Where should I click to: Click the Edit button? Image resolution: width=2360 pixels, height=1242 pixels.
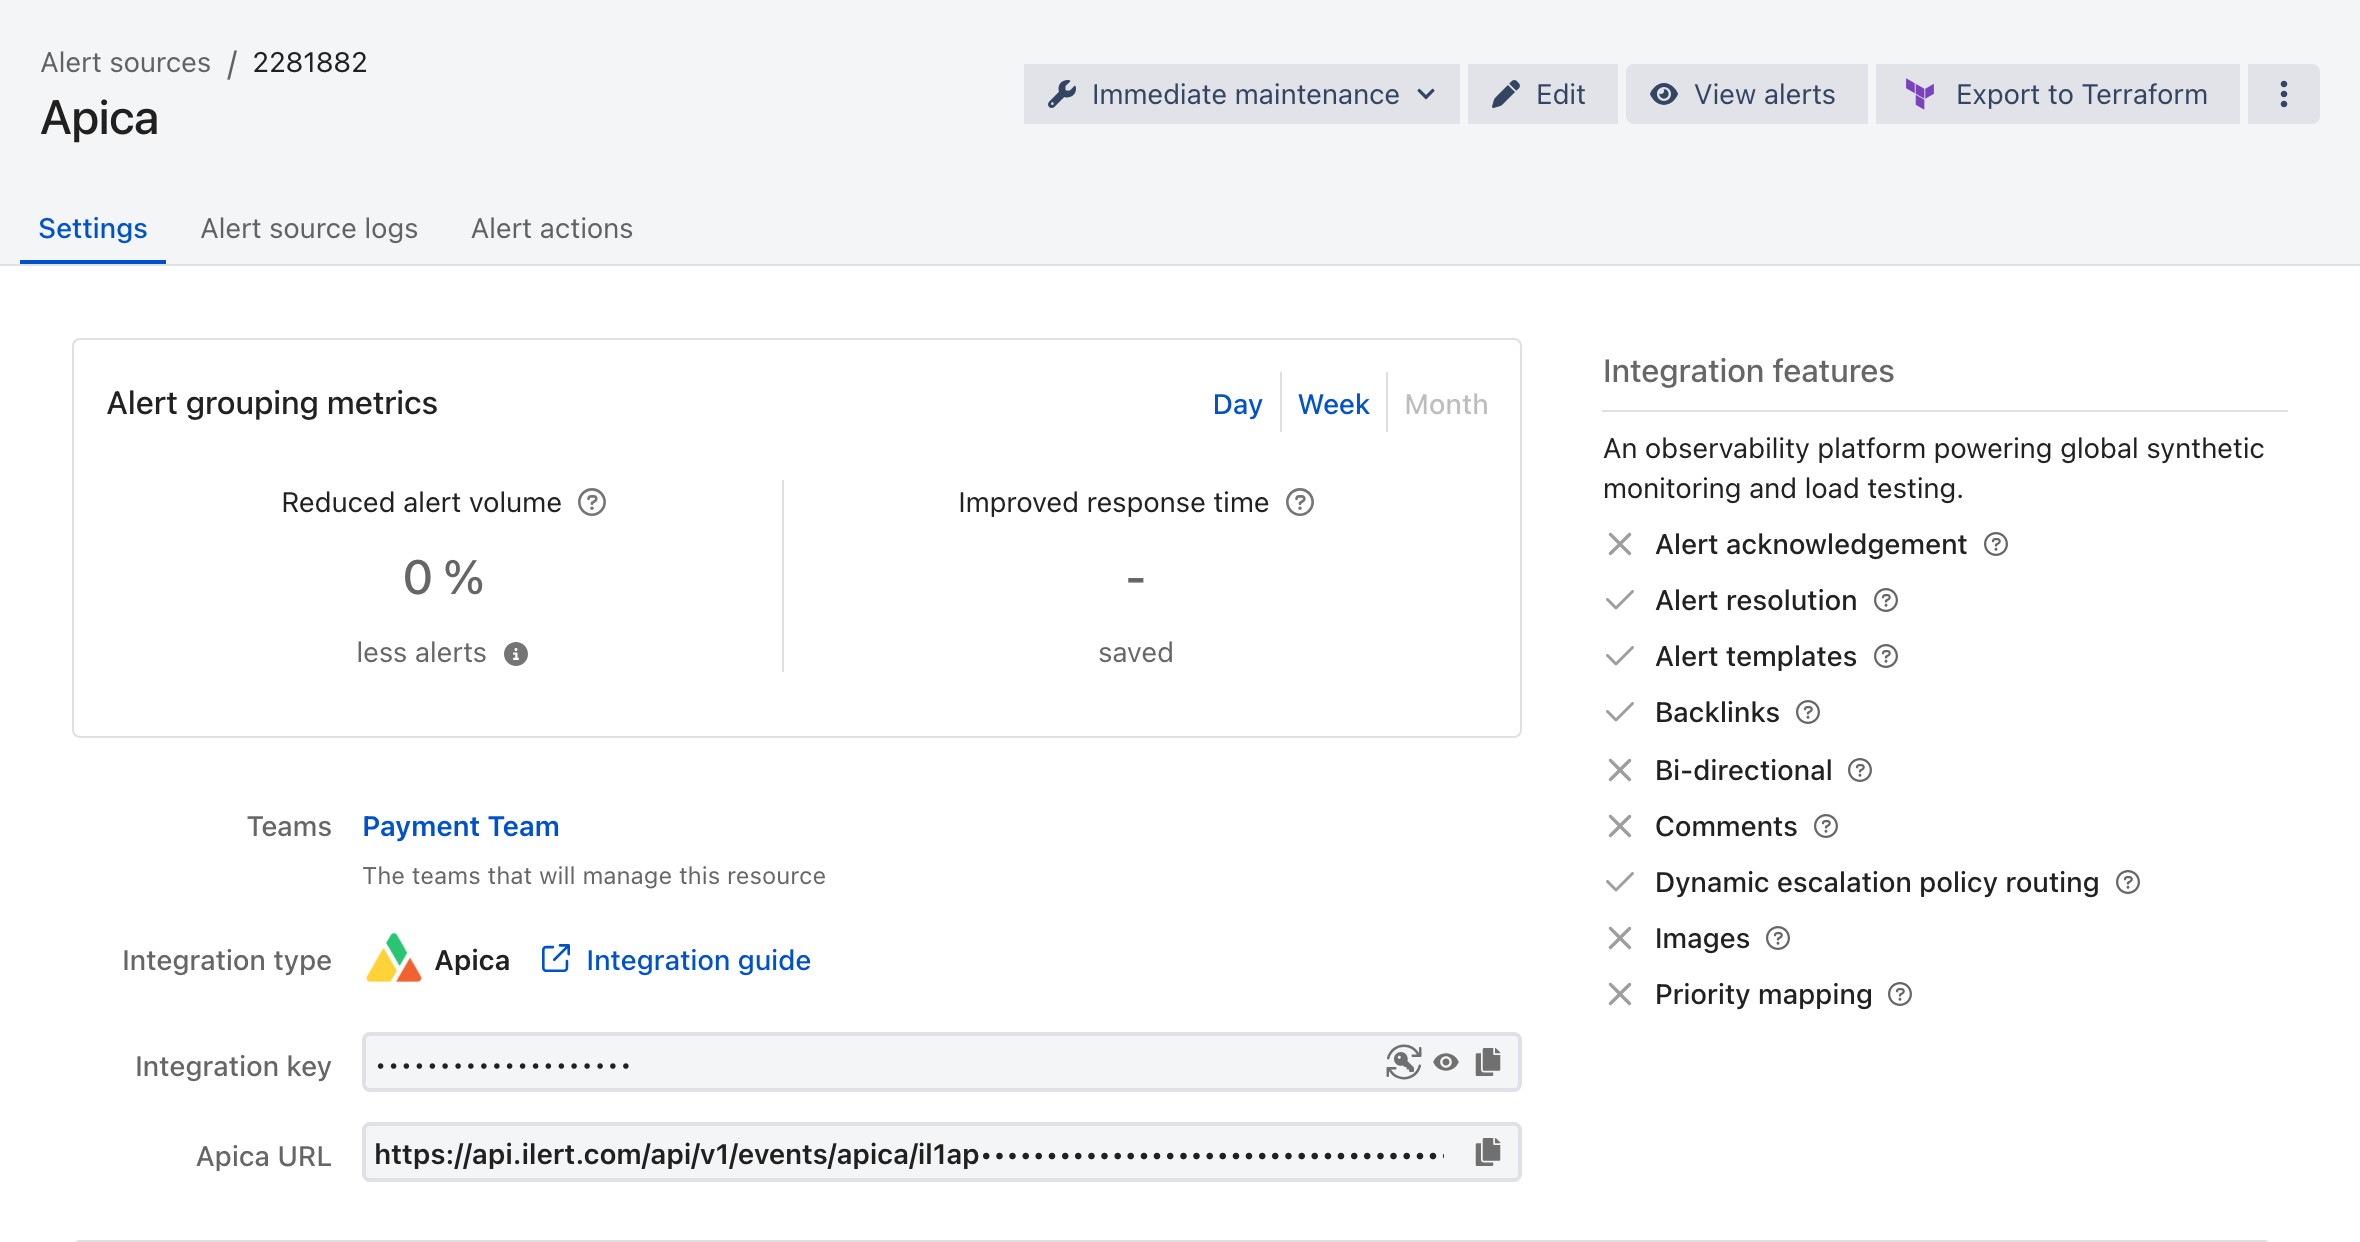(1542, 94)
